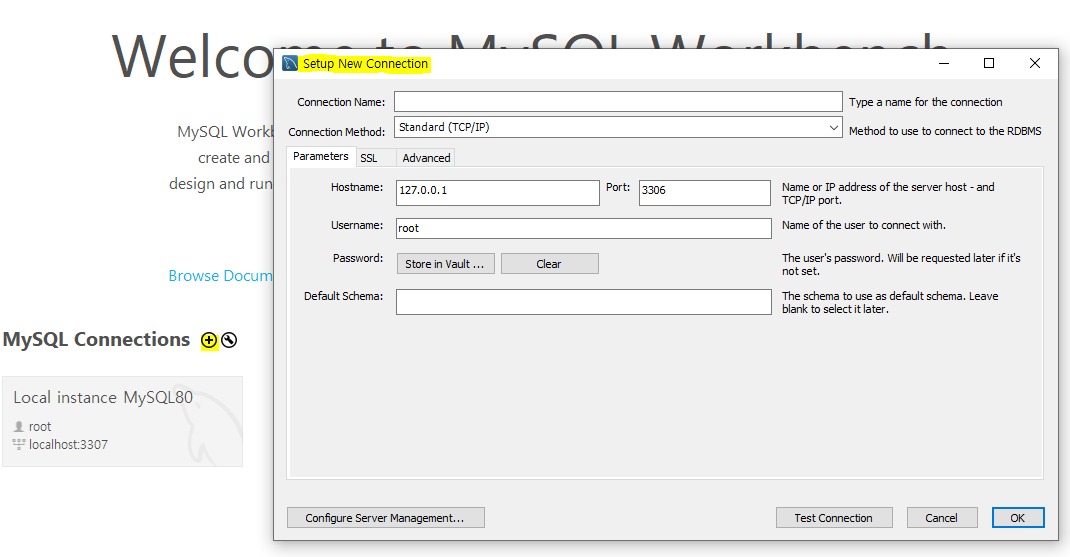The image size is (1070, 557).
Task: Click Store in Vault button
Action: click(446, 263)
